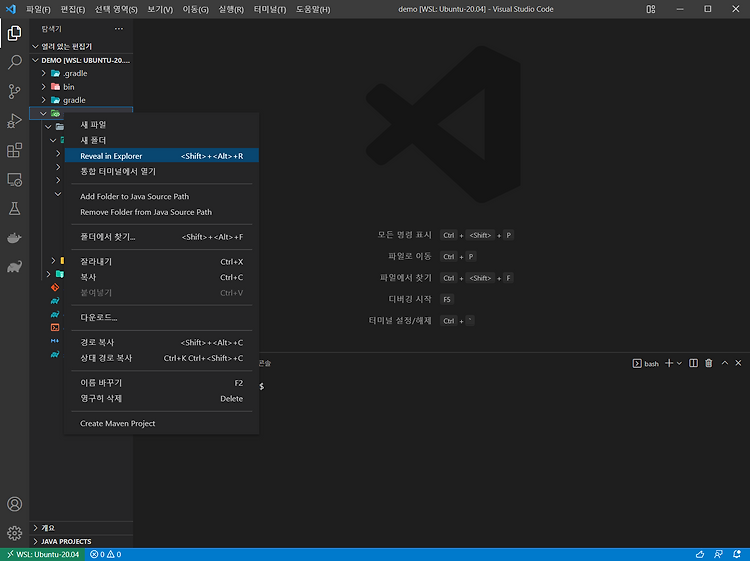The image size is (750, 561).
Task: Open the 파일(F) menu
Action: point(38,9)
